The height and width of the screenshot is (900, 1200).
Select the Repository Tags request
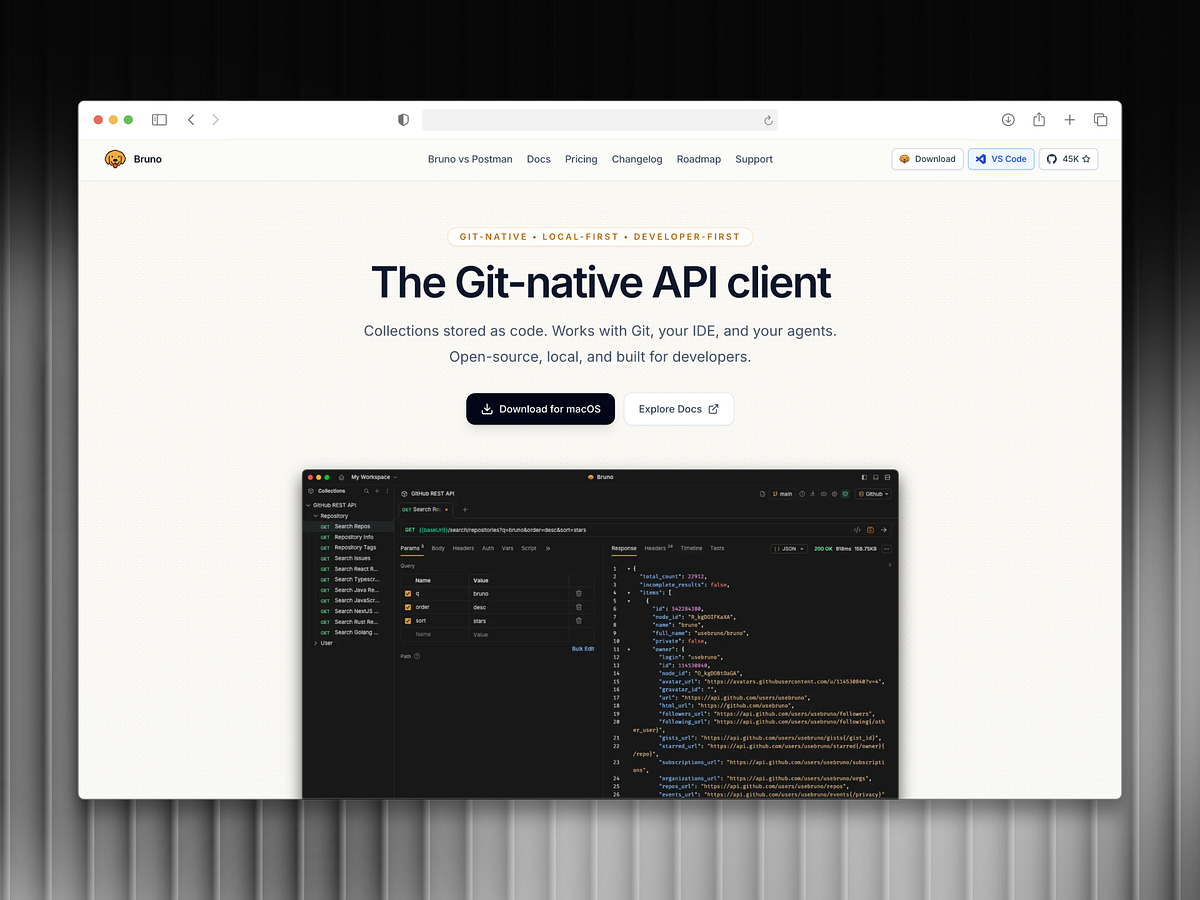click(355, 548)
